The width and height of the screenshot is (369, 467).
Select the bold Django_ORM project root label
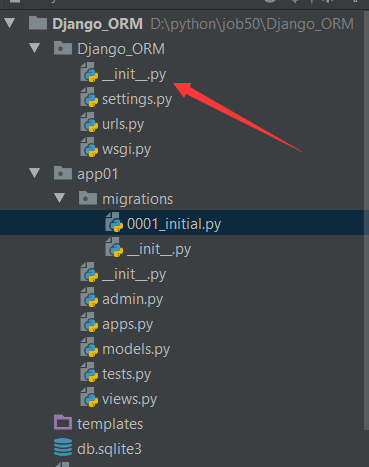(x=98, y=24)
